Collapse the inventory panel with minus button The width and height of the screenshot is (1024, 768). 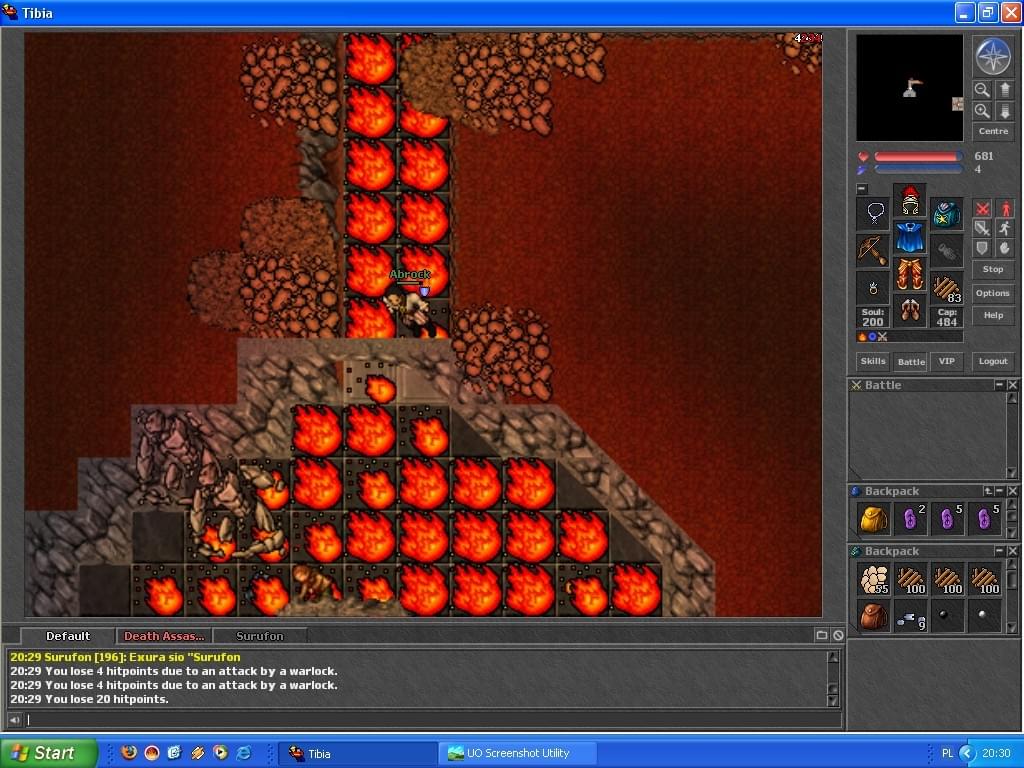coord(862,189)
